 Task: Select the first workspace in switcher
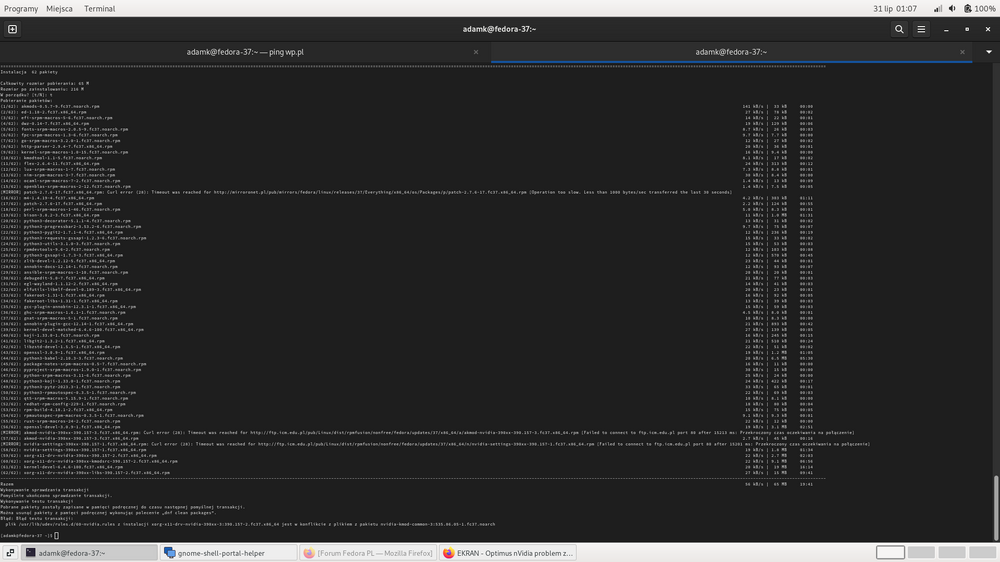(890, 552)
